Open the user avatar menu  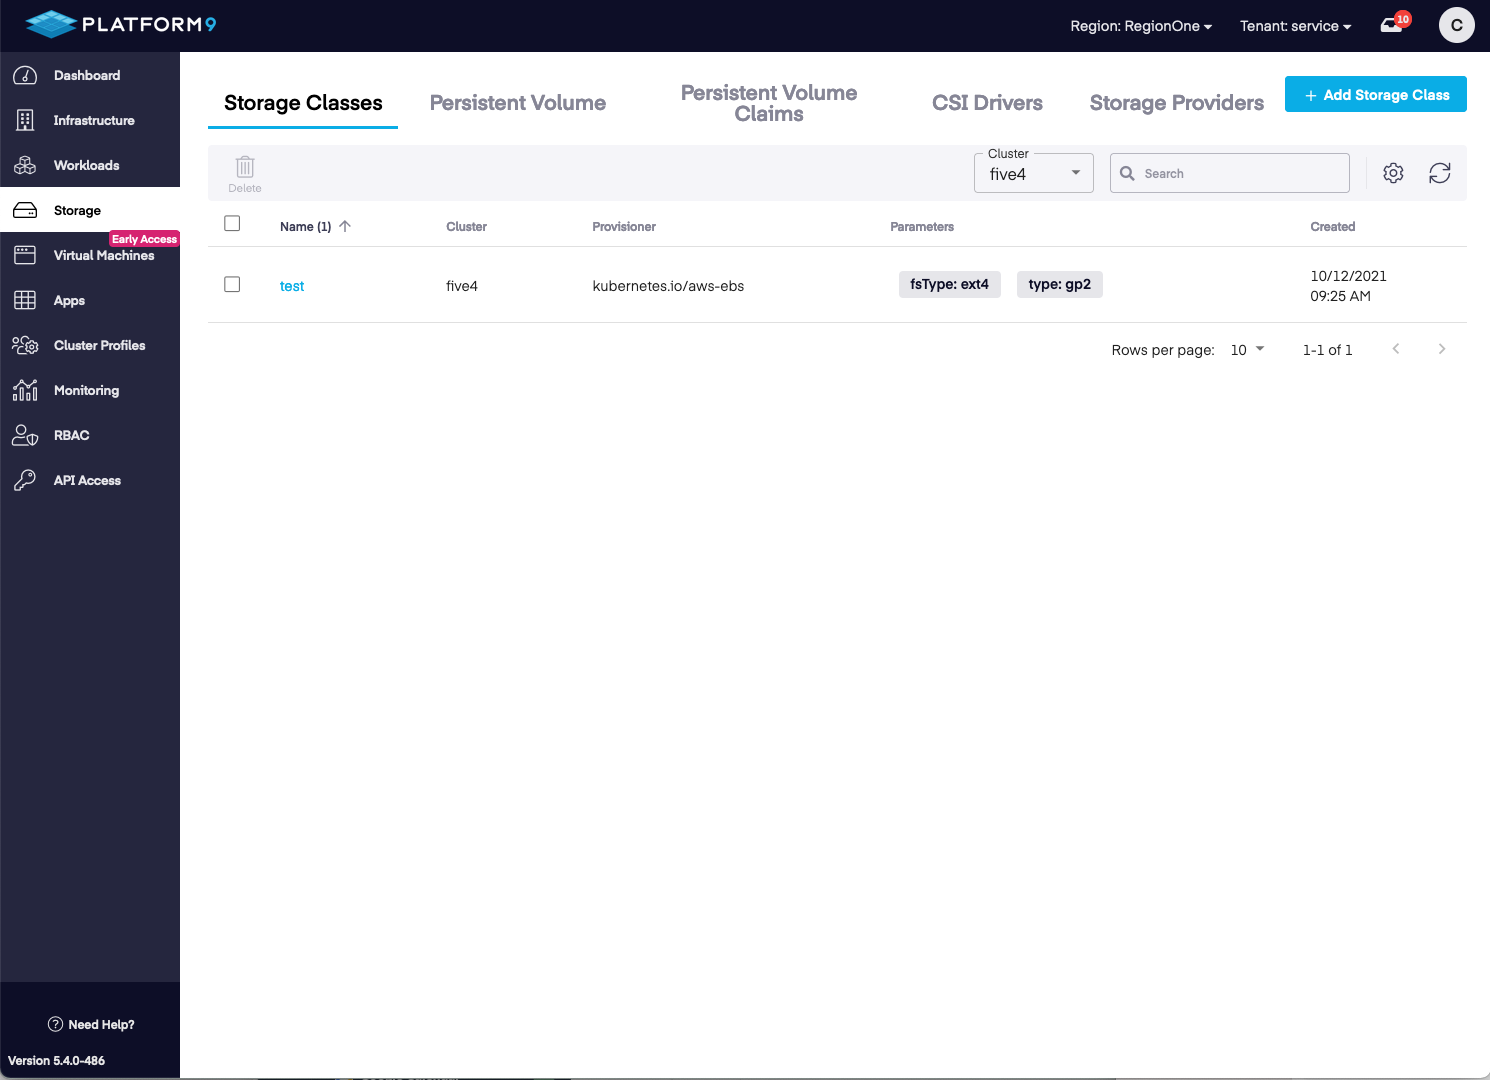coord(1456,25)
